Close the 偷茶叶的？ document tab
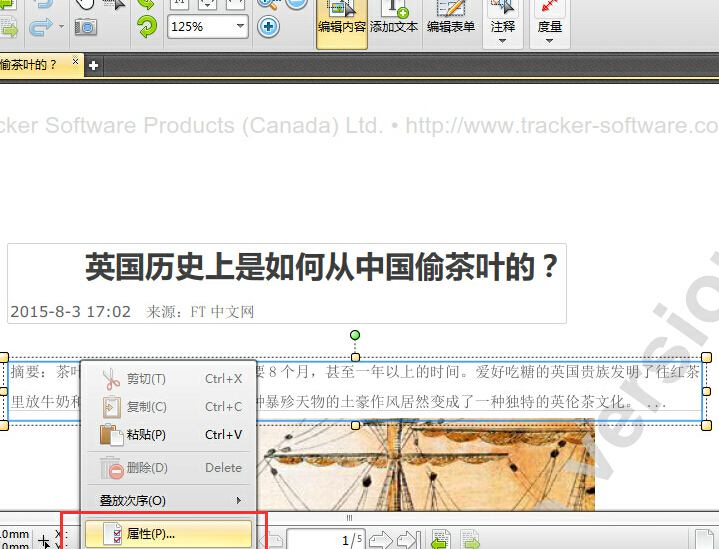The width and height of the screenshot is (719, 549). click(75, 61)
